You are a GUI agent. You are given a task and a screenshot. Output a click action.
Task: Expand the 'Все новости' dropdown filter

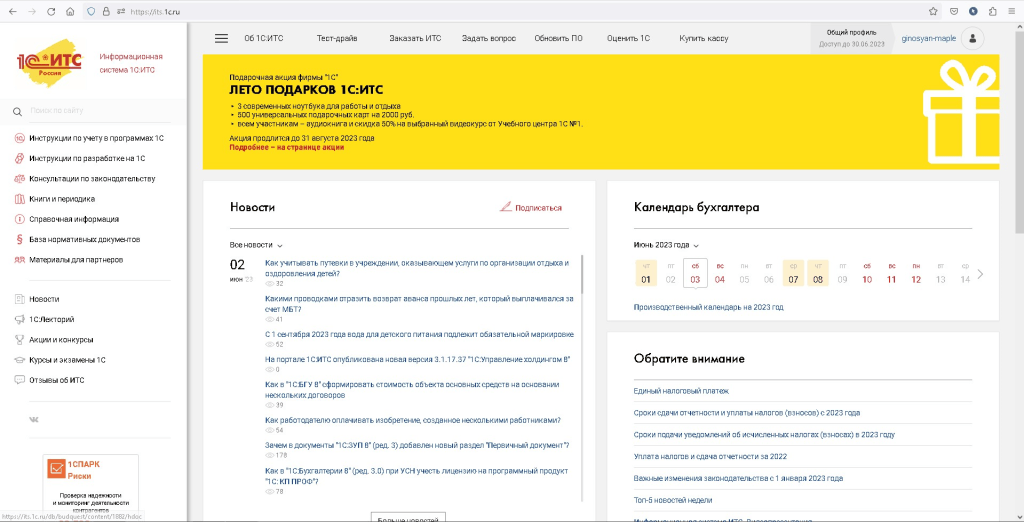click(x=256, y=245)
